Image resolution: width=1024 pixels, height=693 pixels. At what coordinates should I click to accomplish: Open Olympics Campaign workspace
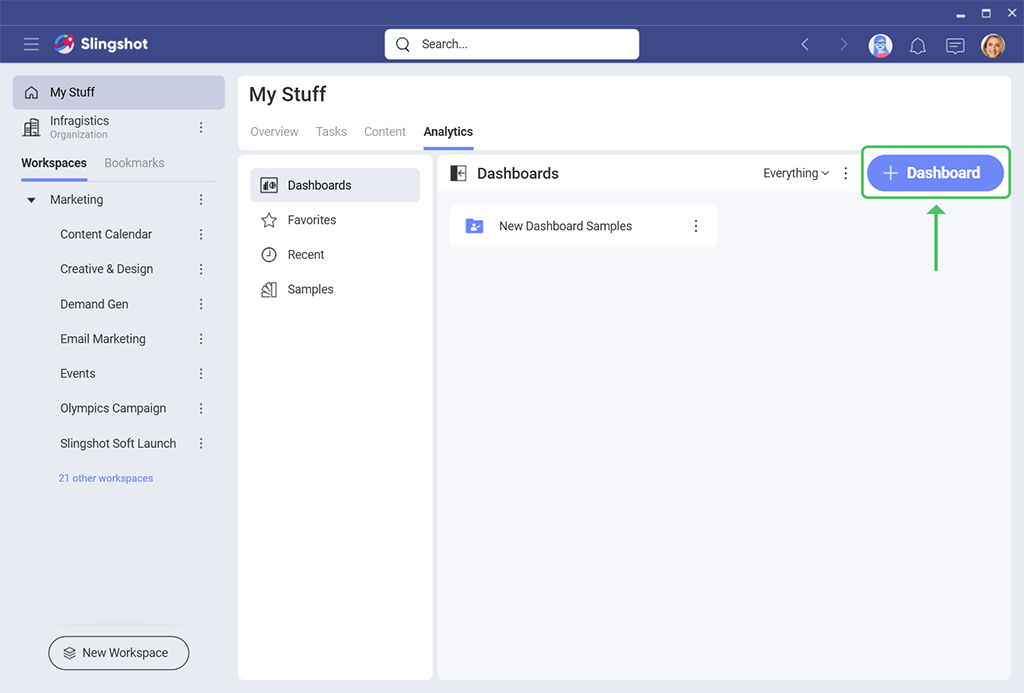(113, 408)
